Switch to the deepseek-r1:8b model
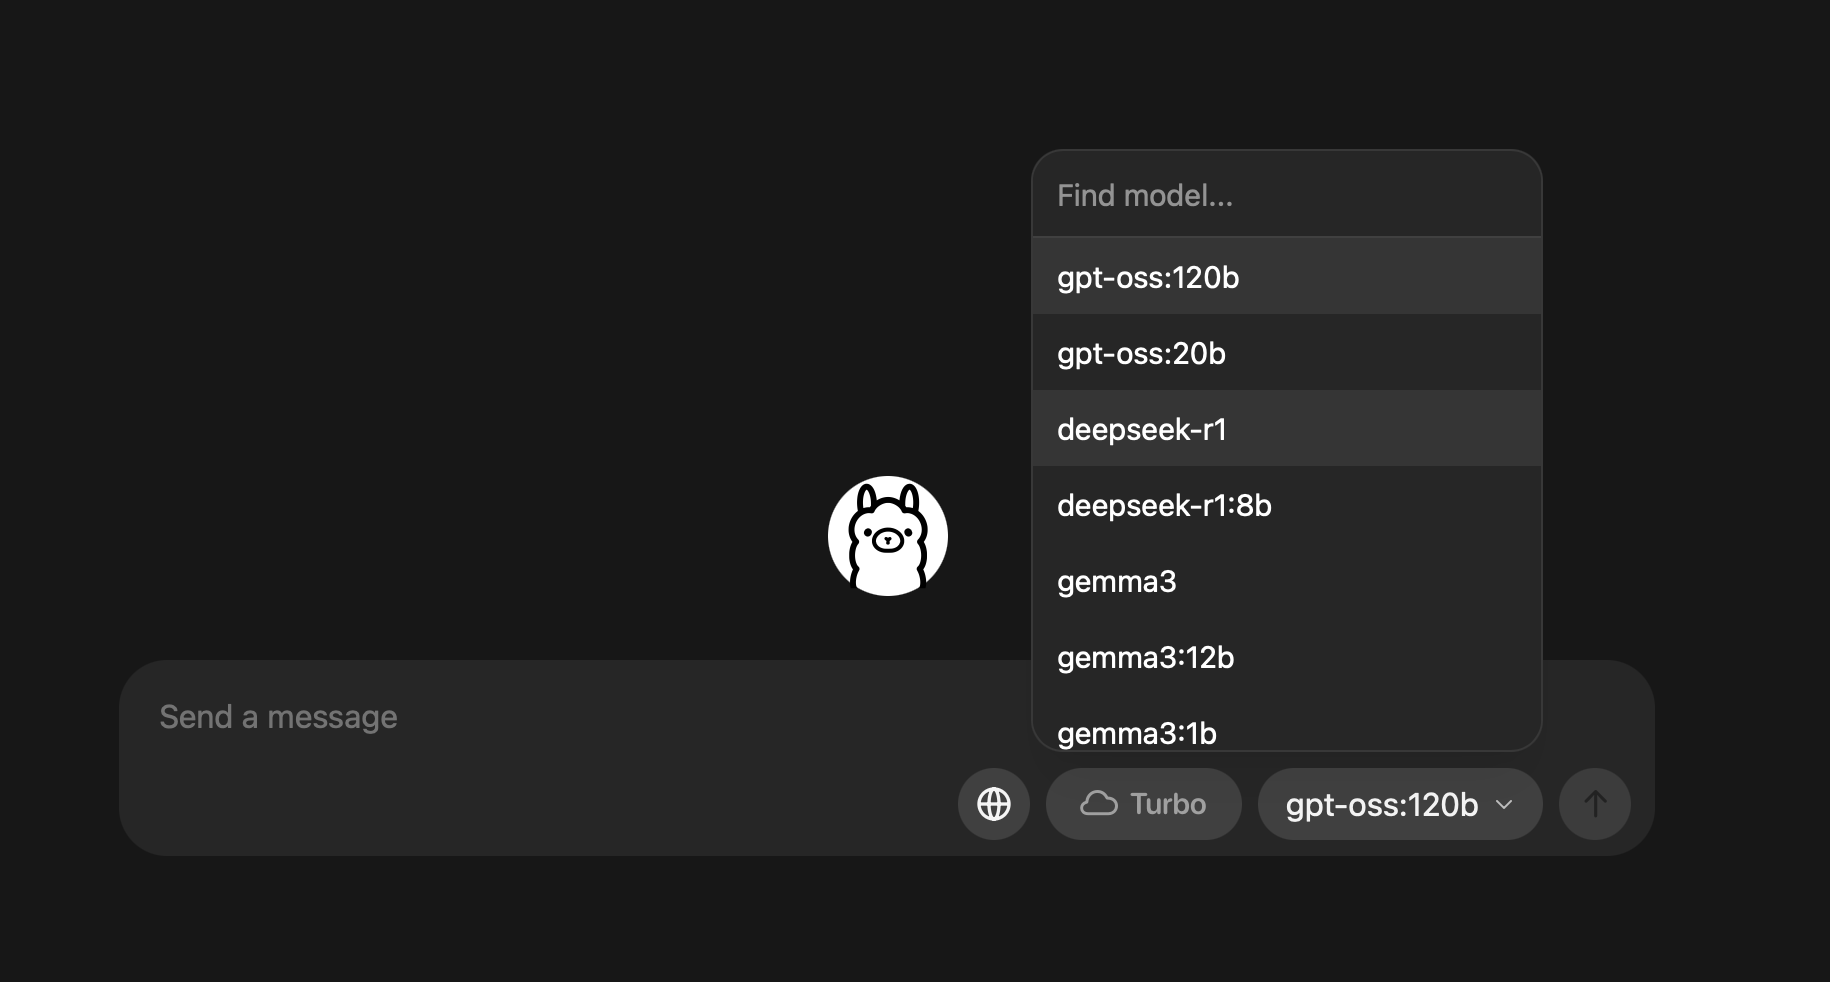Screen dimensions: 1830x982 1287,505
